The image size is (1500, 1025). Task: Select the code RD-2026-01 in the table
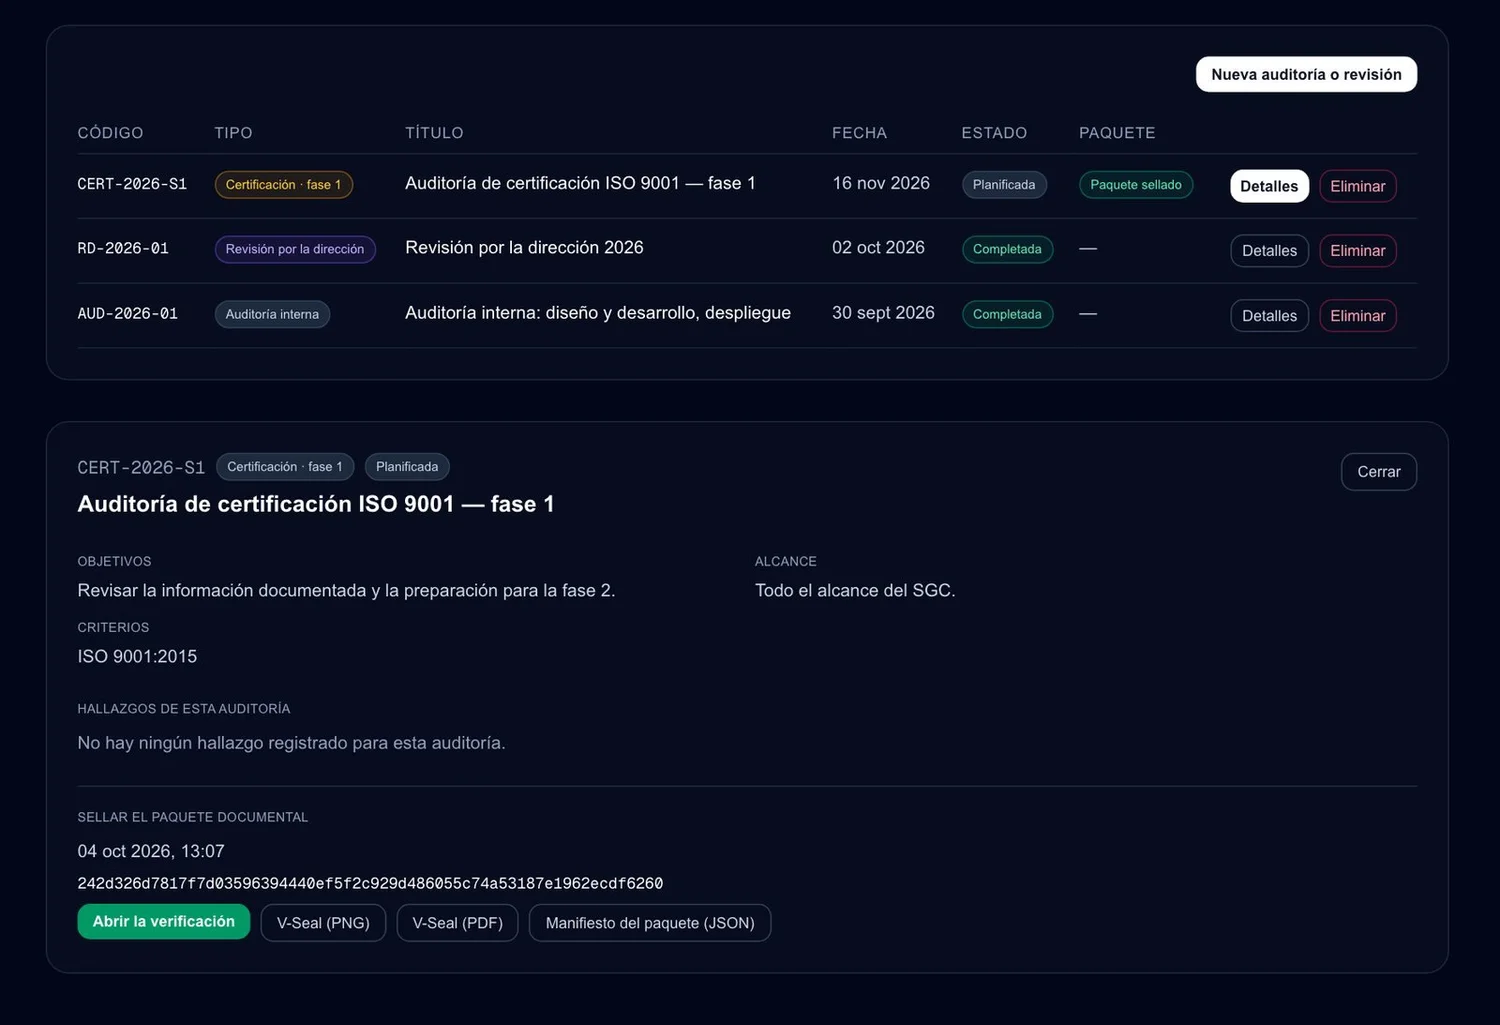pos(123,248)
